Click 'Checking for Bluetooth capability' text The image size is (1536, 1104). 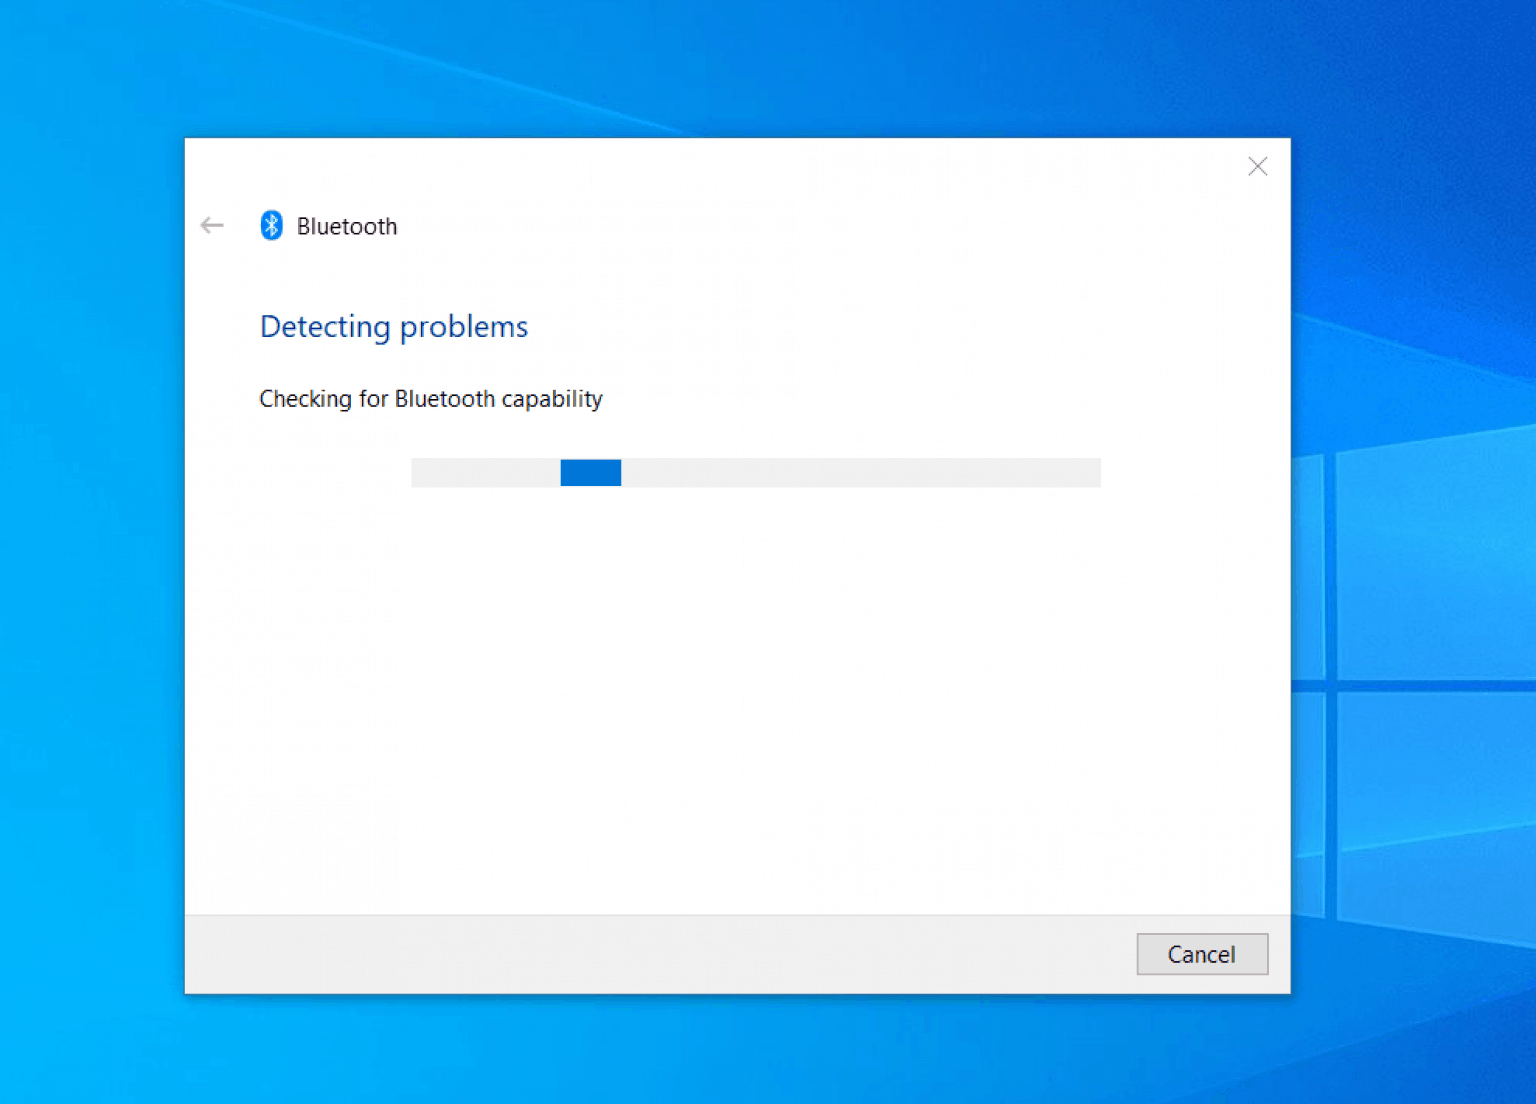(431, 399)
